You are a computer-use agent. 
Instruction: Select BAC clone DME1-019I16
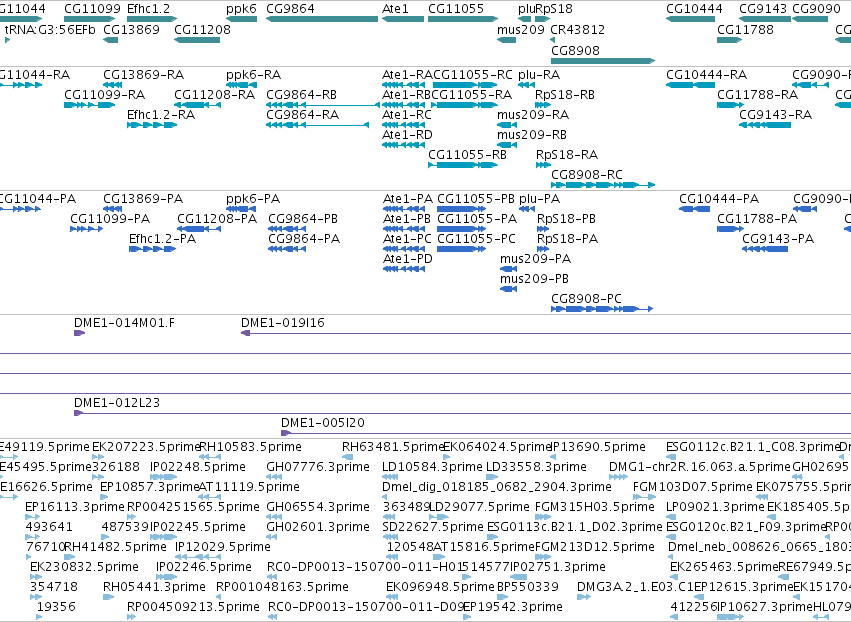pyautogui.click(x=546, y=333)
